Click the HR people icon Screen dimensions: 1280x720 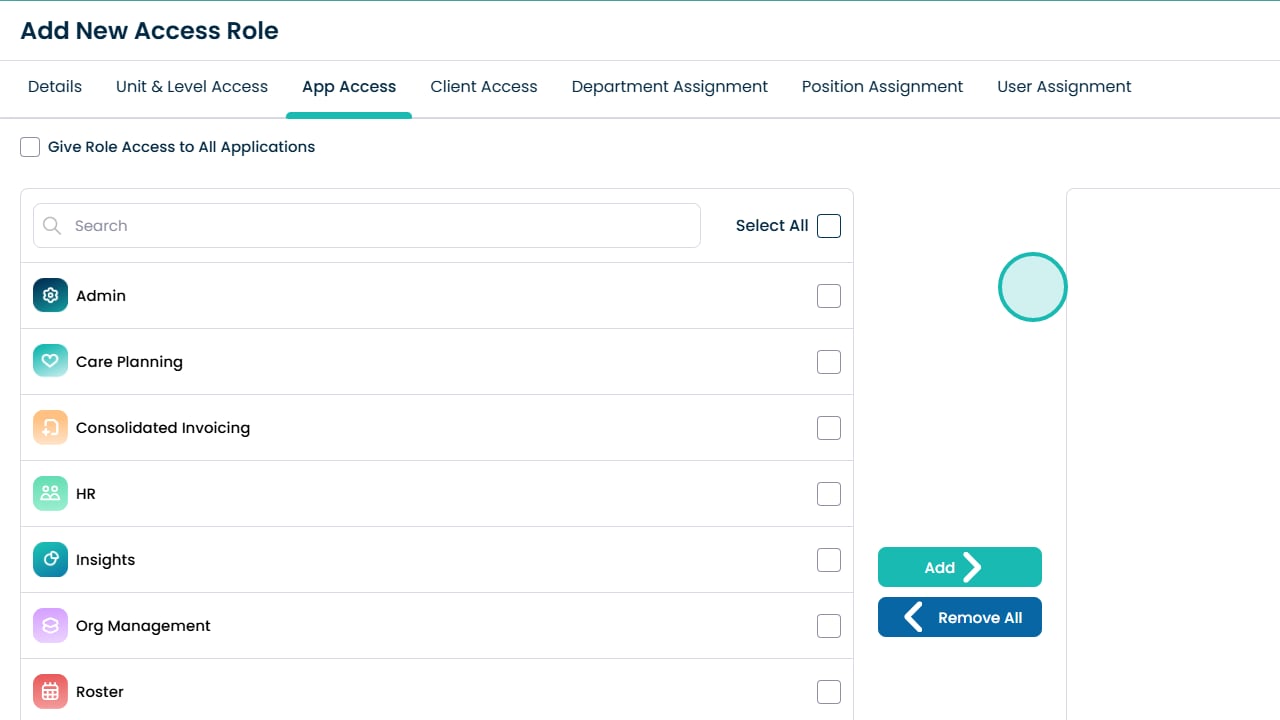click(x=50, y=494)
